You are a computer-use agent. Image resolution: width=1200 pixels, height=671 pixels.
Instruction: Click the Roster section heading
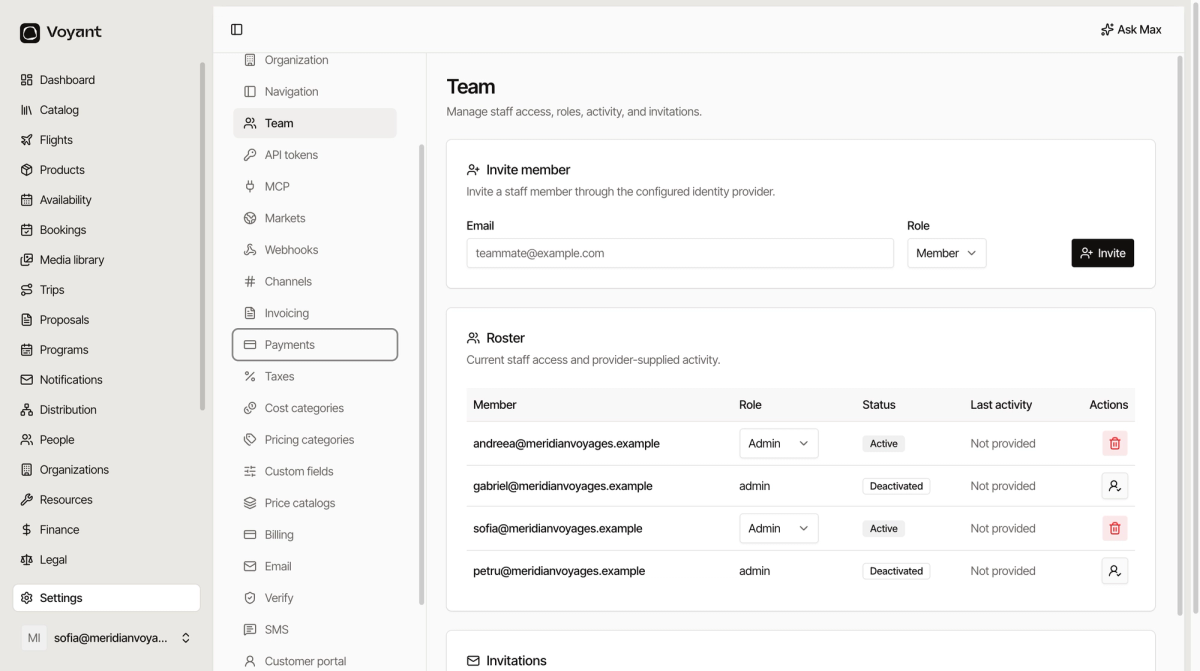click(x=505, y=338)
